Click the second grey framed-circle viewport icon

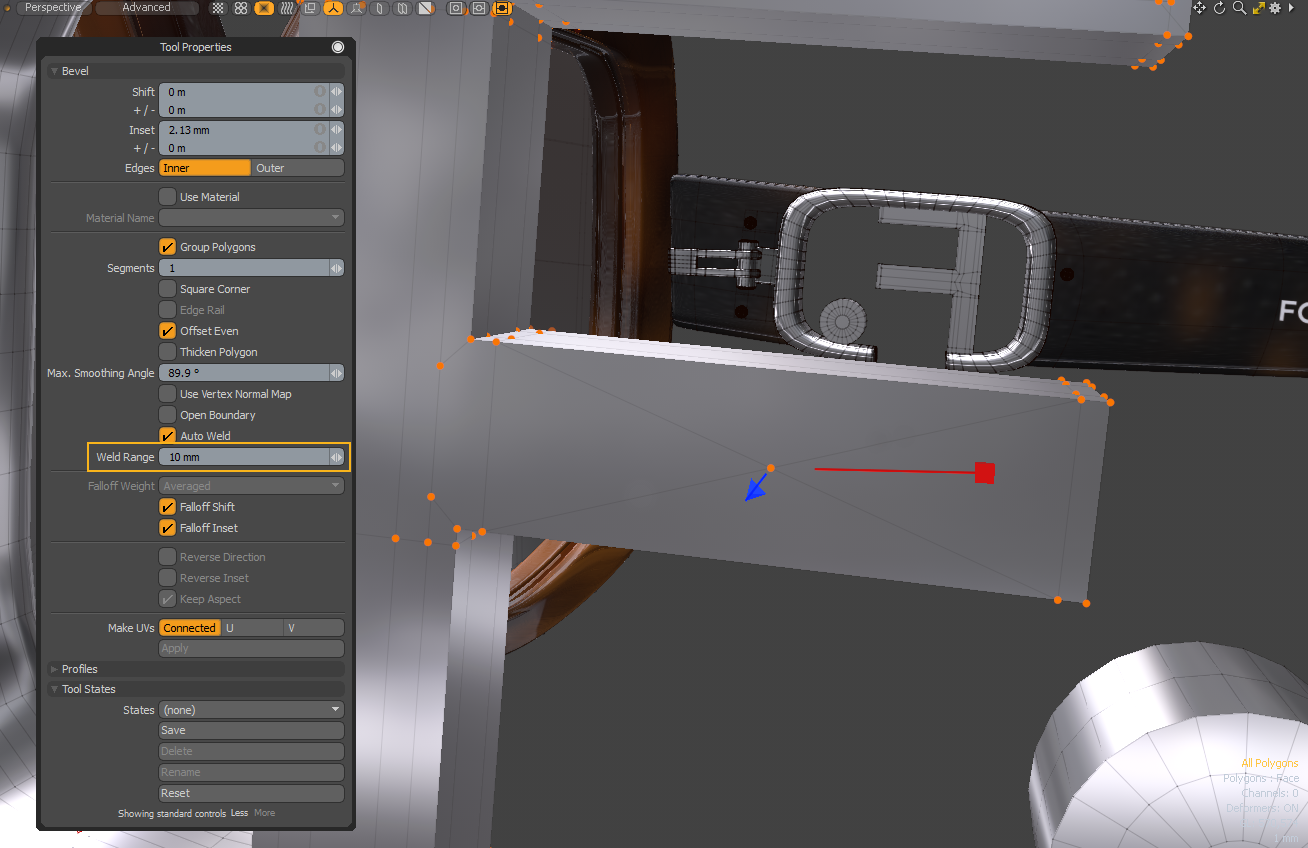[479, 8]
